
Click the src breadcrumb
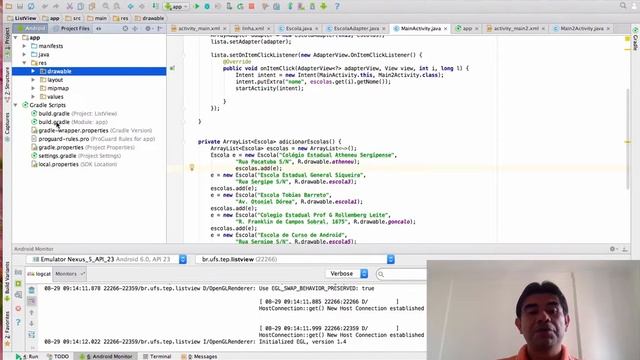[73, 18]
